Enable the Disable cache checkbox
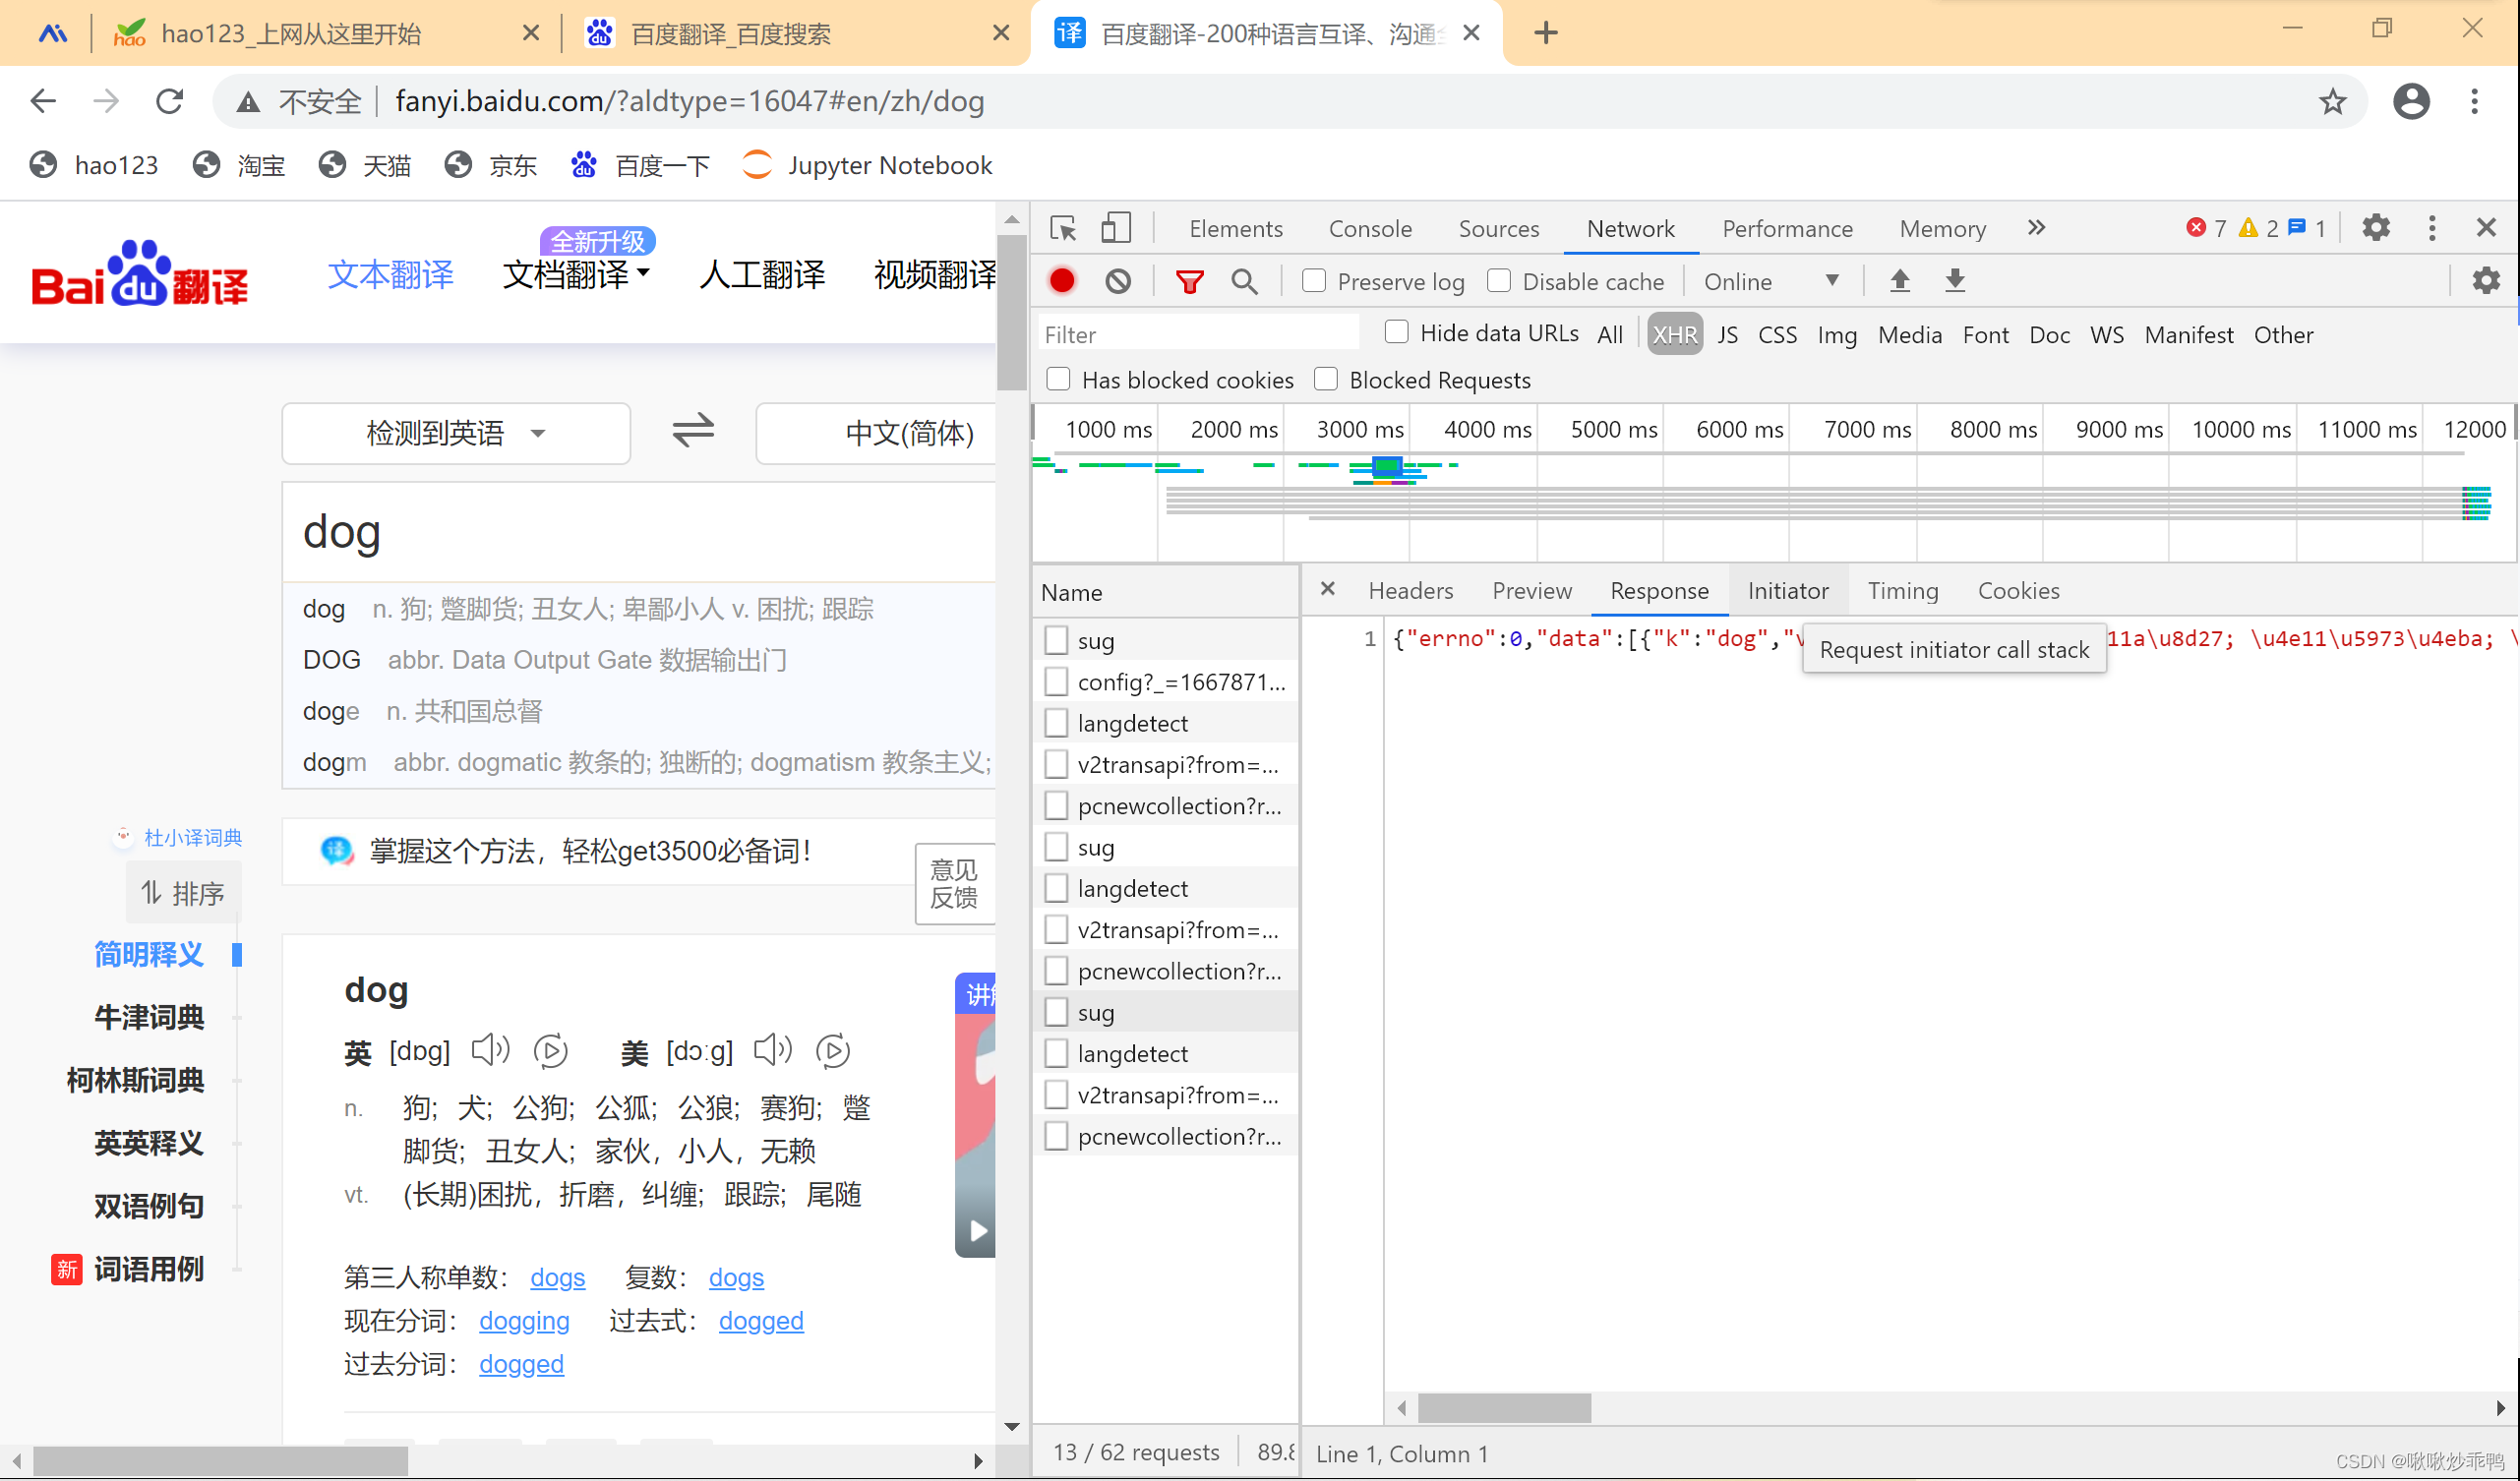2520x1481 pixels. pos(1498,281)
